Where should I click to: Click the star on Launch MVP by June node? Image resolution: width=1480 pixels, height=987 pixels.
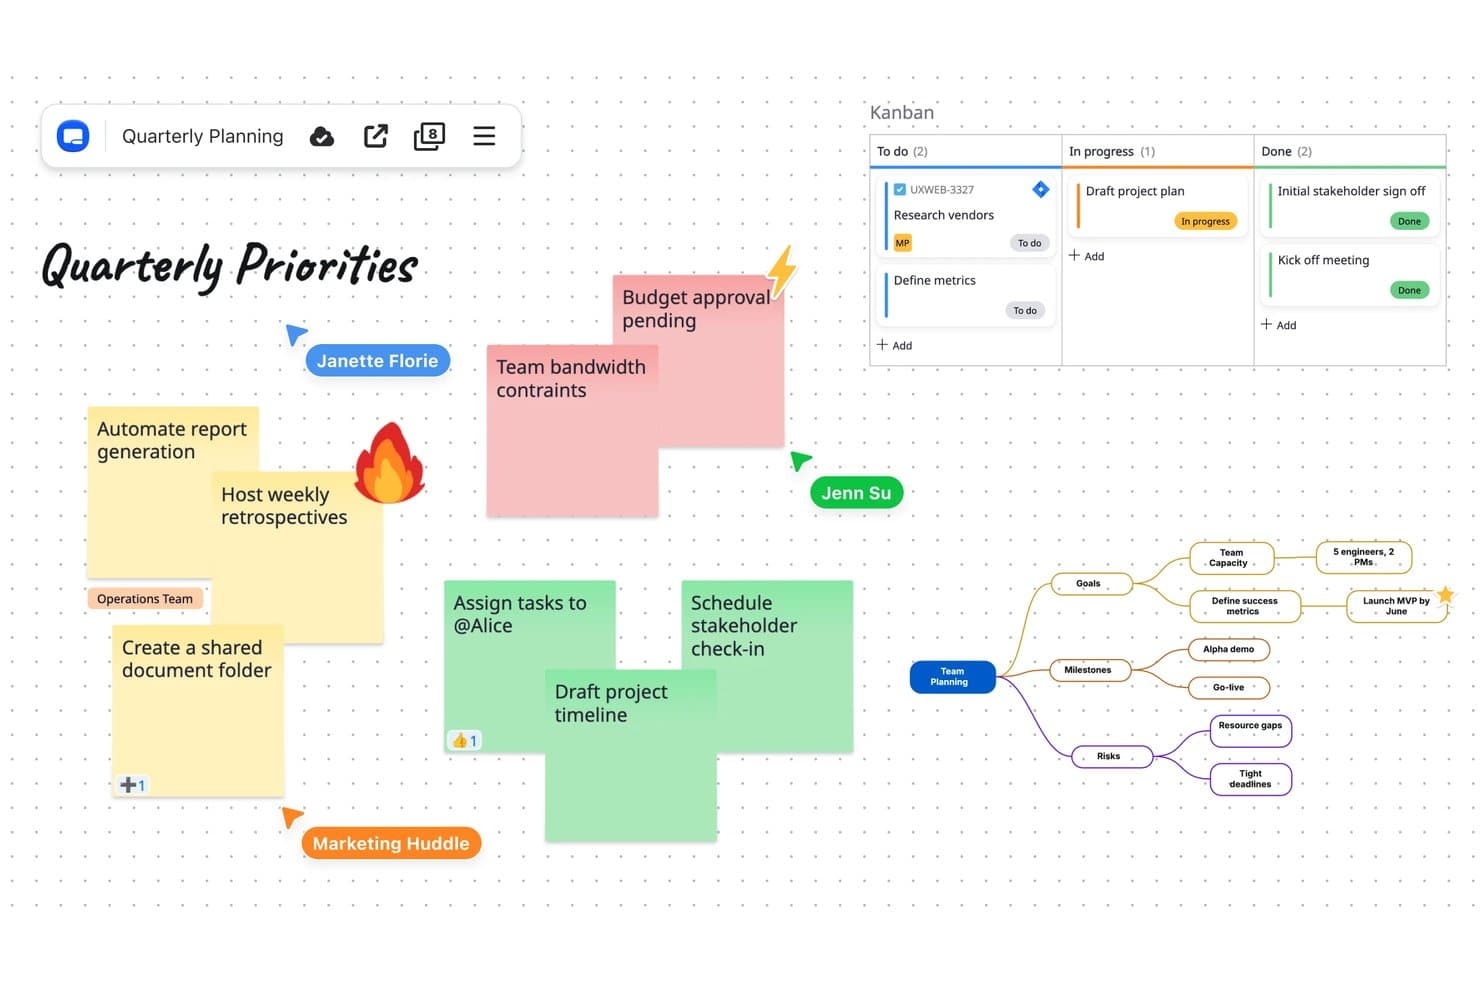coord(1446,595)
